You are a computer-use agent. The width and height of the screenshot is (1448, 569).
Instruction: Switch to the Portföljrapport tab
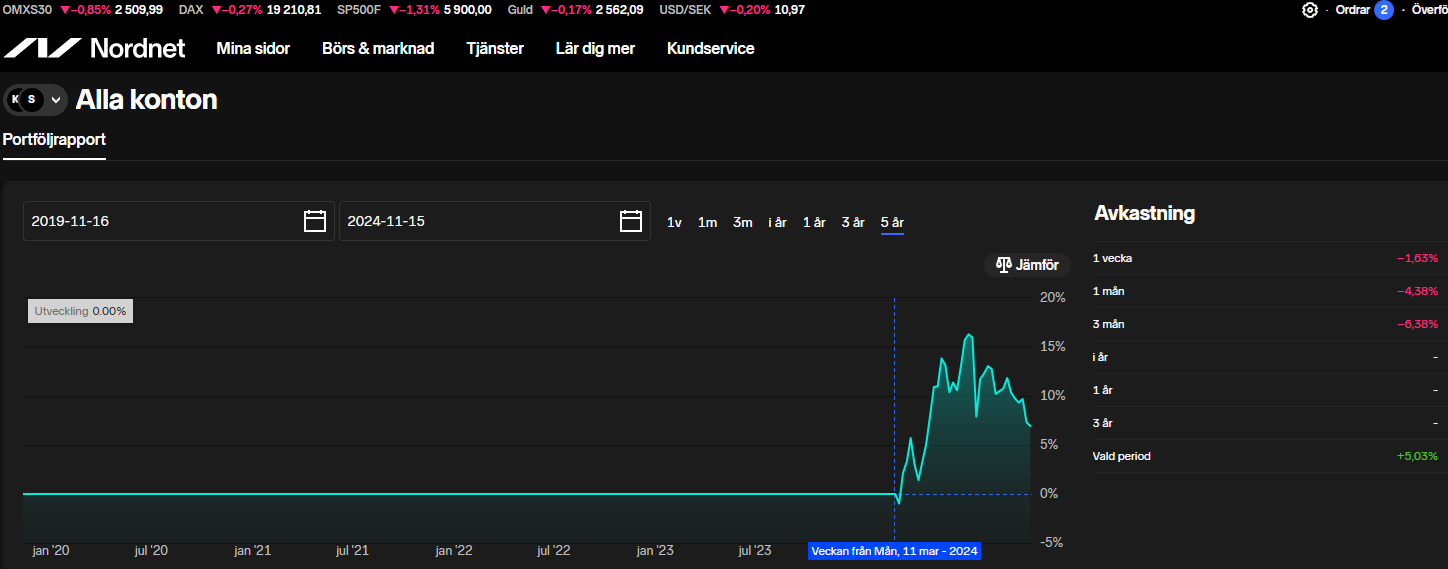54,139
